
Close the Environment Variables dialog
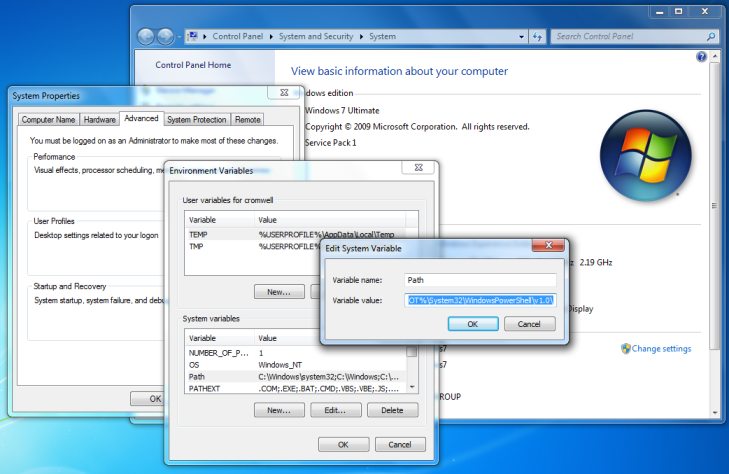click(x=418, y=168)
